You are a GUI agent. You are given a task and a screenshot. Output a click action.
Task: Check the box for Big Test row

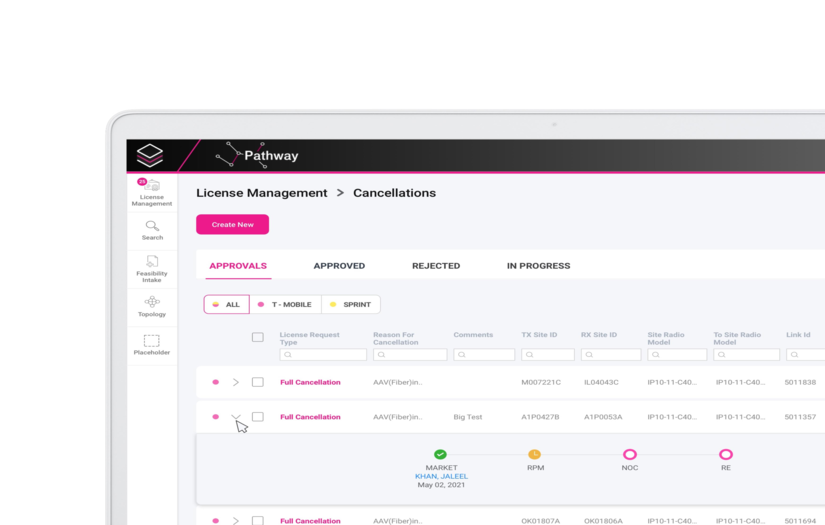pos(258,417)
